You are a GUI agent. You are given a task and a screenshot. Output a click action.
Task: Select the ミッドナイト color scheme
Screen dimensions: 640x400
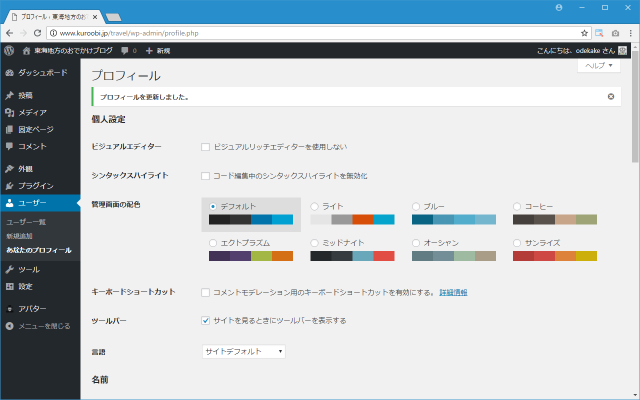(314, 243)
